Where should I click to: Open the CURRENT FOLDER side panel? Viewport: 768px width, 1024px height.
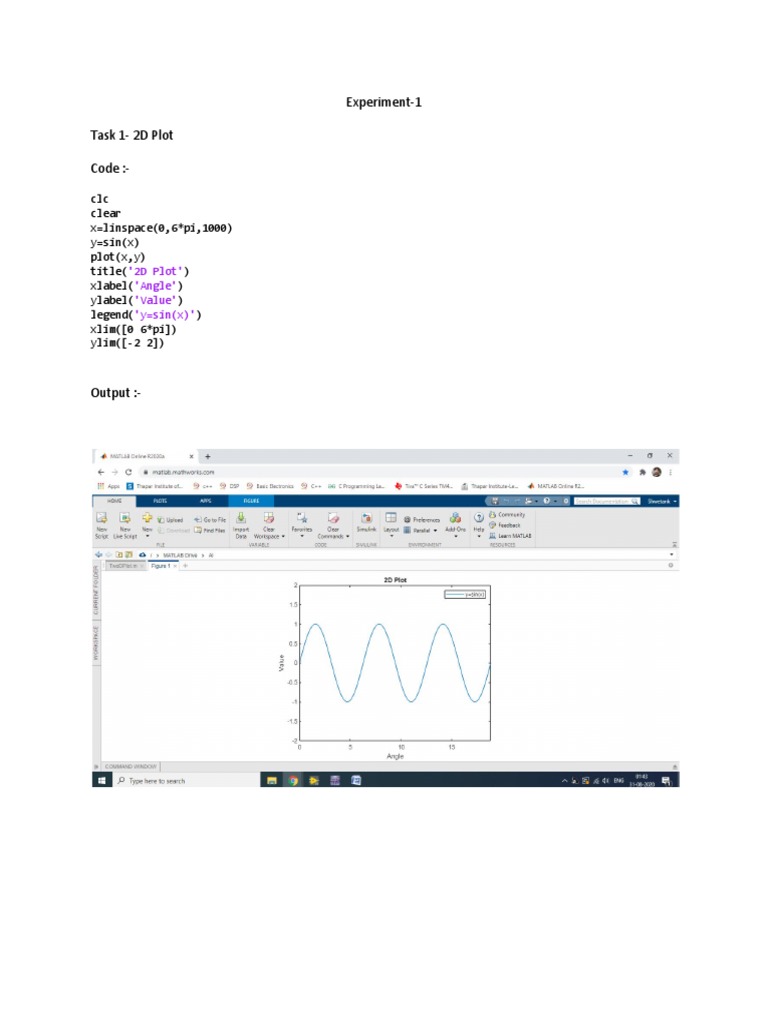96,591
